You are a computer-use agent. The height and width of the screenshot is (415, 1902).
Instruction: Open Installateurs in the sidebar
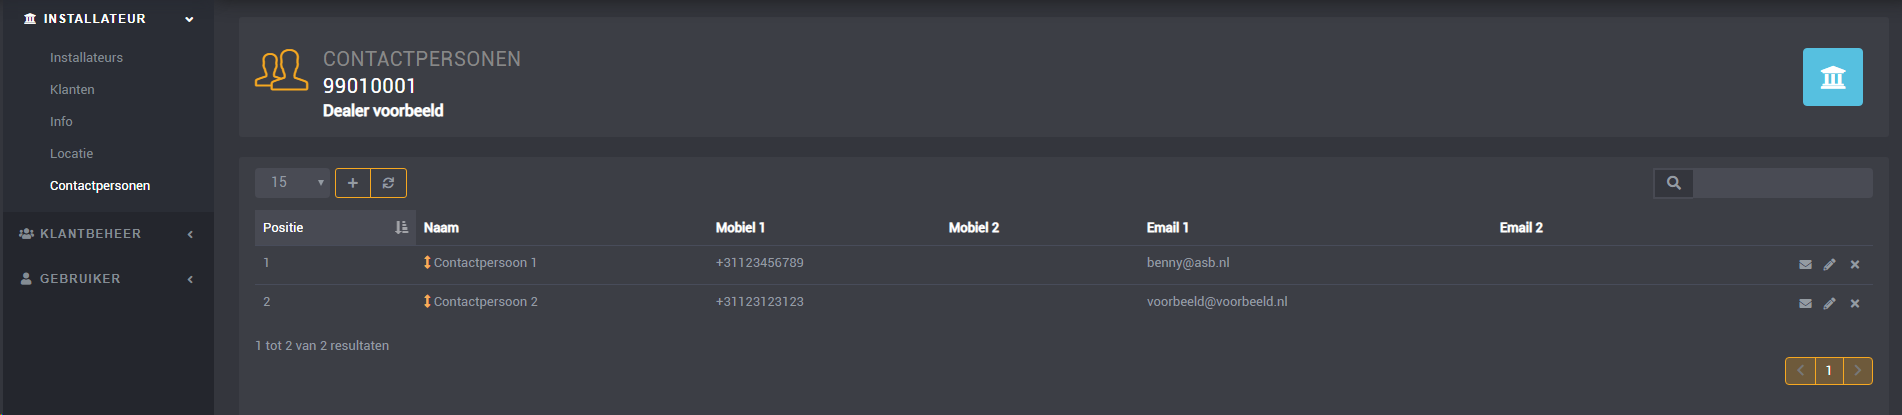click(87, 58)
